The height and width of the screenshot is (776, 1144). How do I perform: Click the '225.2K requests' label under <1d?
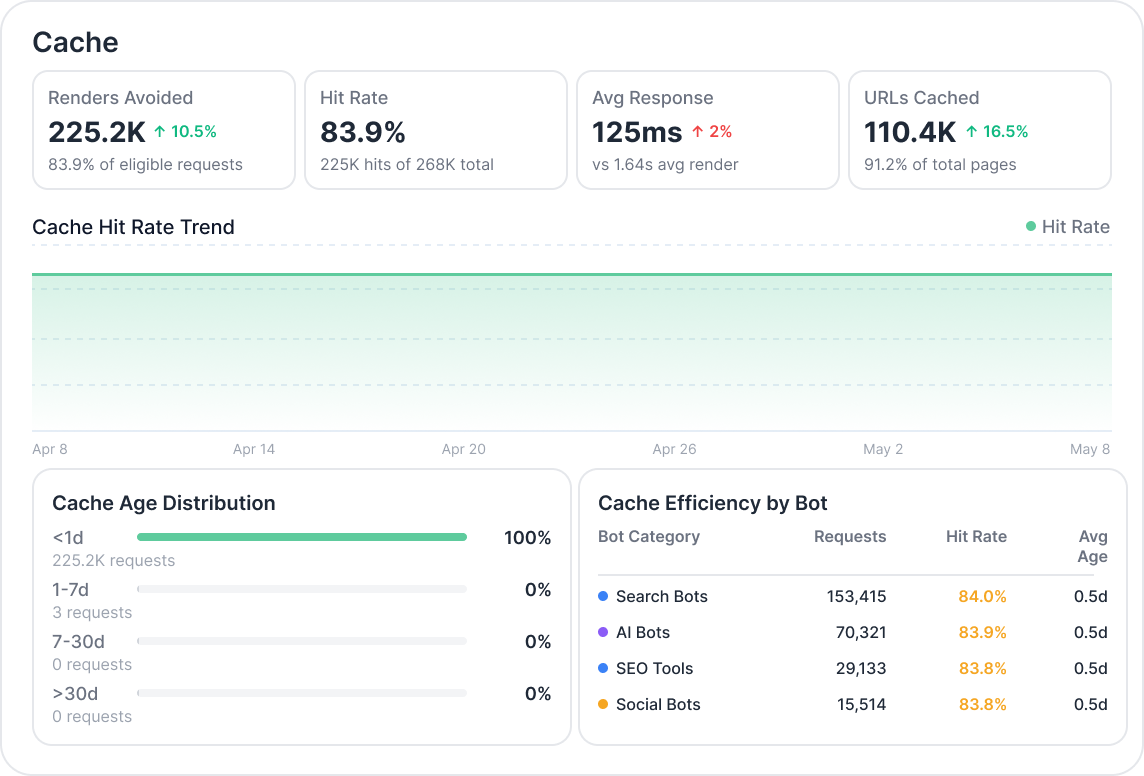[x=114, y=561]
